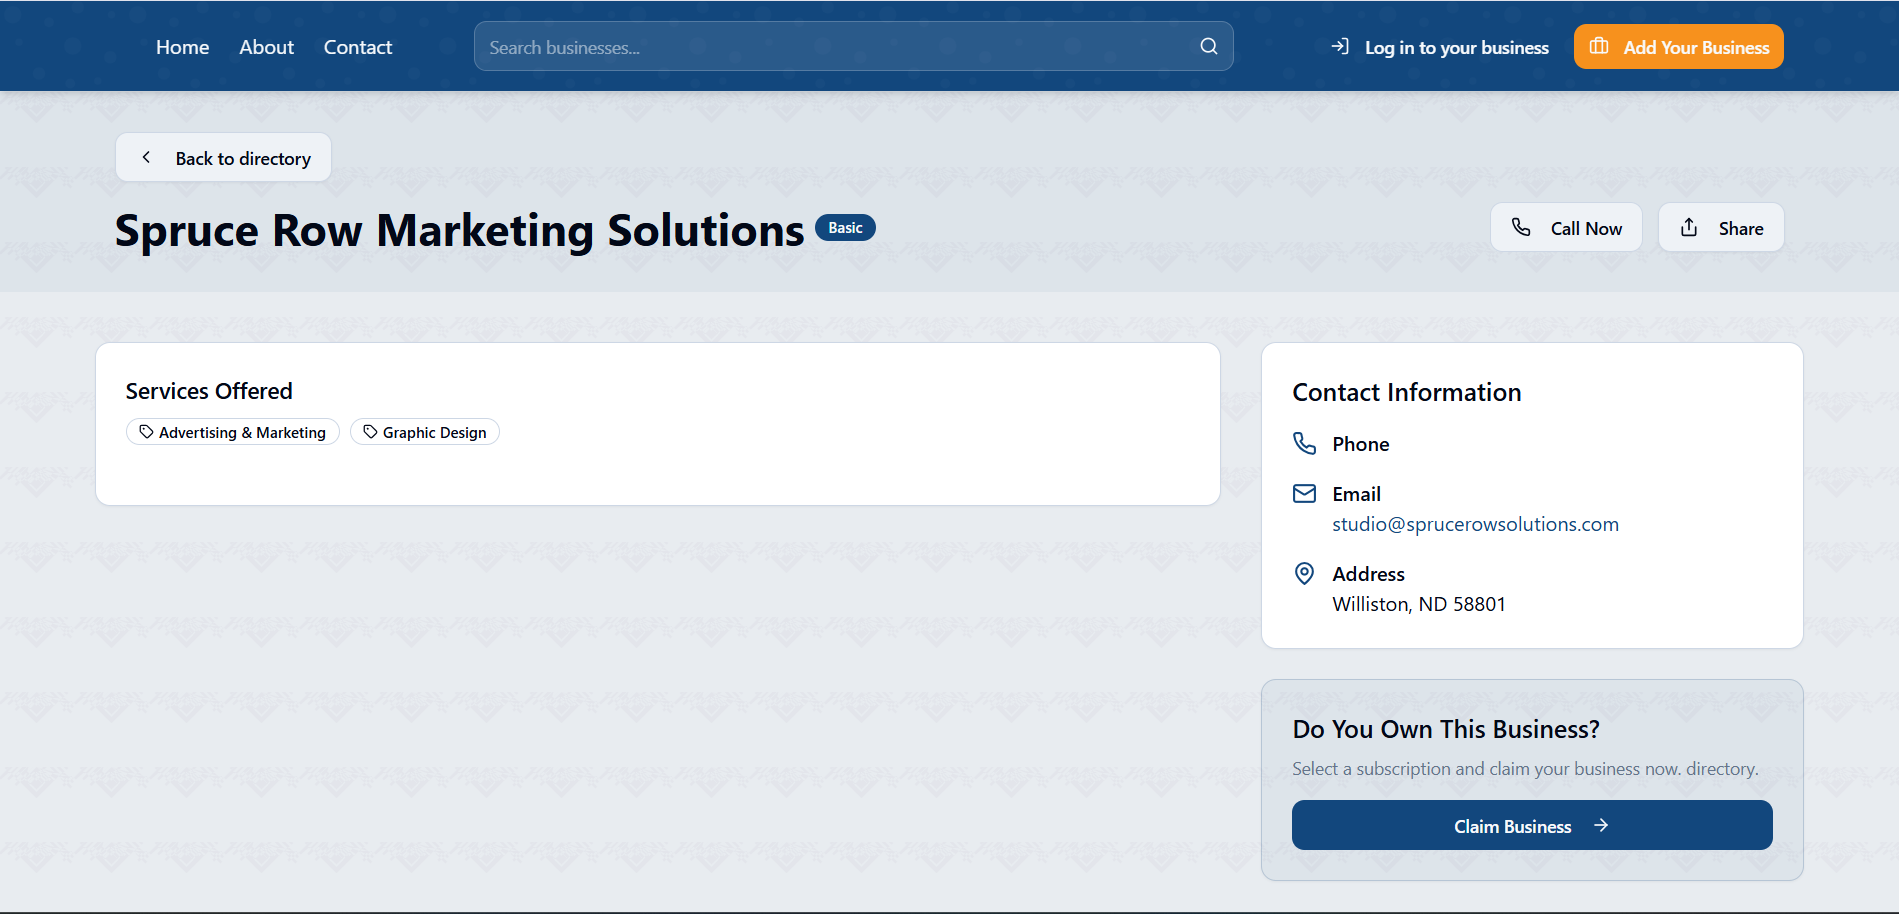Select the Advertising & Marketing tag
Viewport: 1899px width, 914px height.
tap(233, 432)
